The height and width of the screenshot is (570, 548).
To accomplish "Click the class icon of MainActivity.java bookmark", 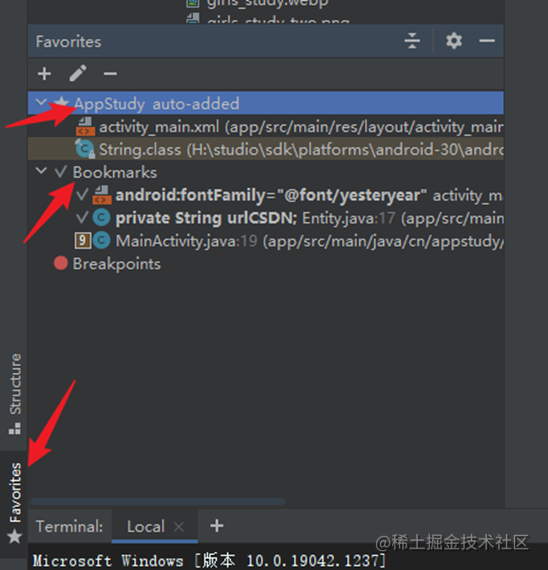I will [101, 241].
